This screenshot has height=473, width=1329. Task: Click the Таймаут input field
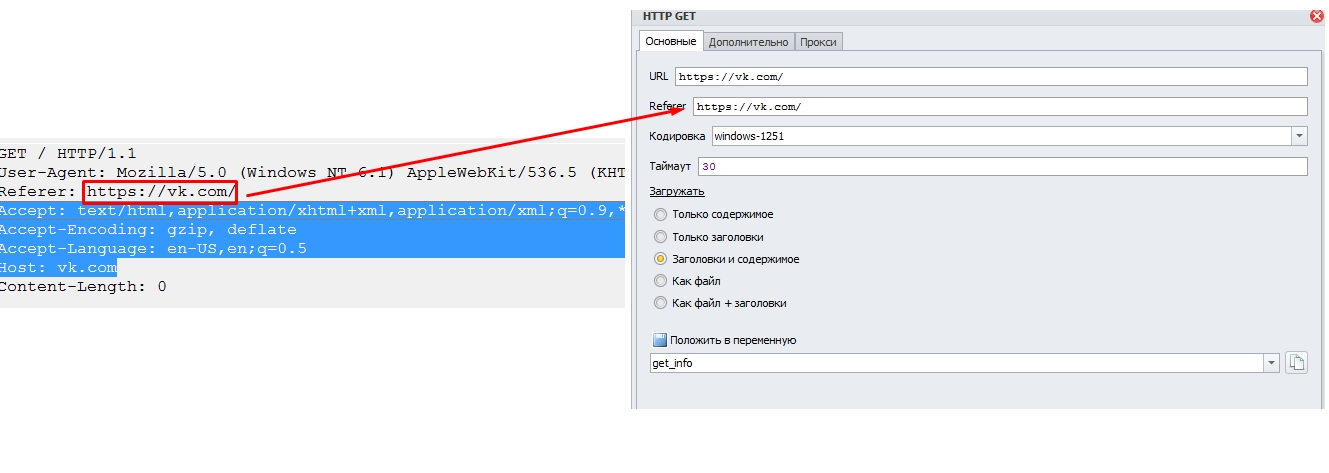coord(1002,167)
